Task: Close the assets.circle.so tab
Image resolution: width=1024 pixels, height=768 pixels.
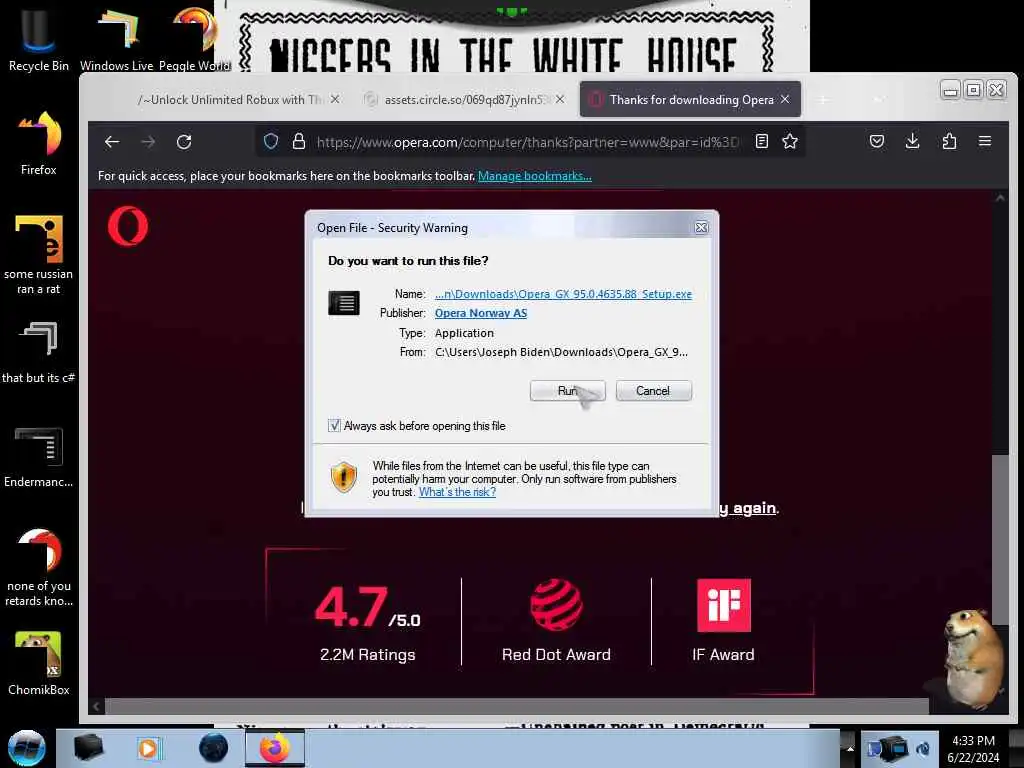Action: coord(560,99)
